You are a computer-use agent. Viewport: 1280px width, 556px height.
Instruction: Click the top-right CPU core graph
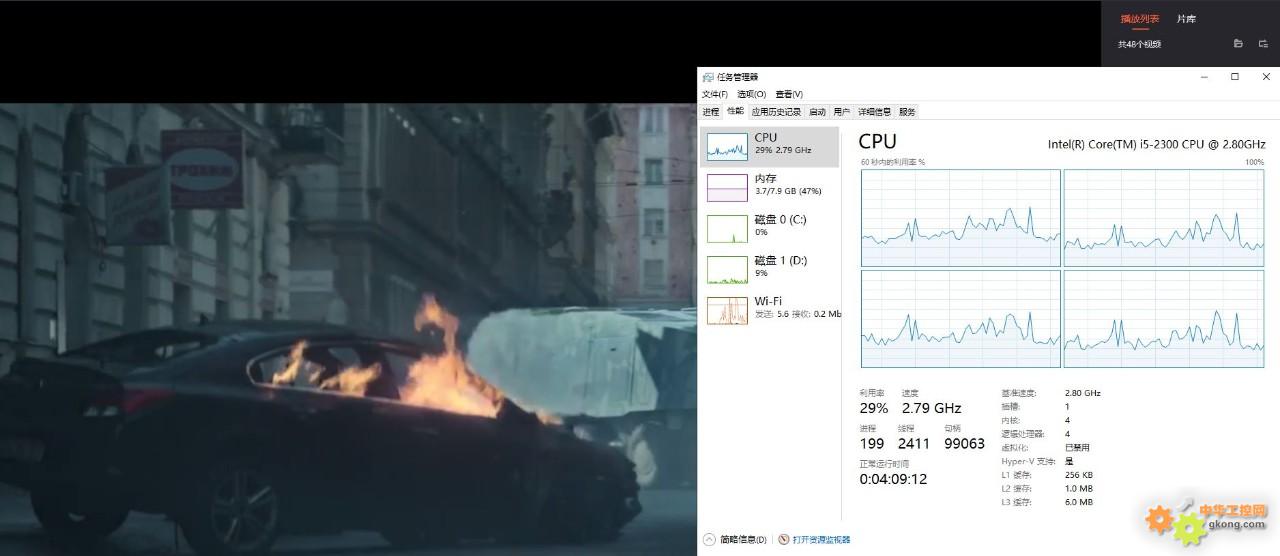[1164, 218]
